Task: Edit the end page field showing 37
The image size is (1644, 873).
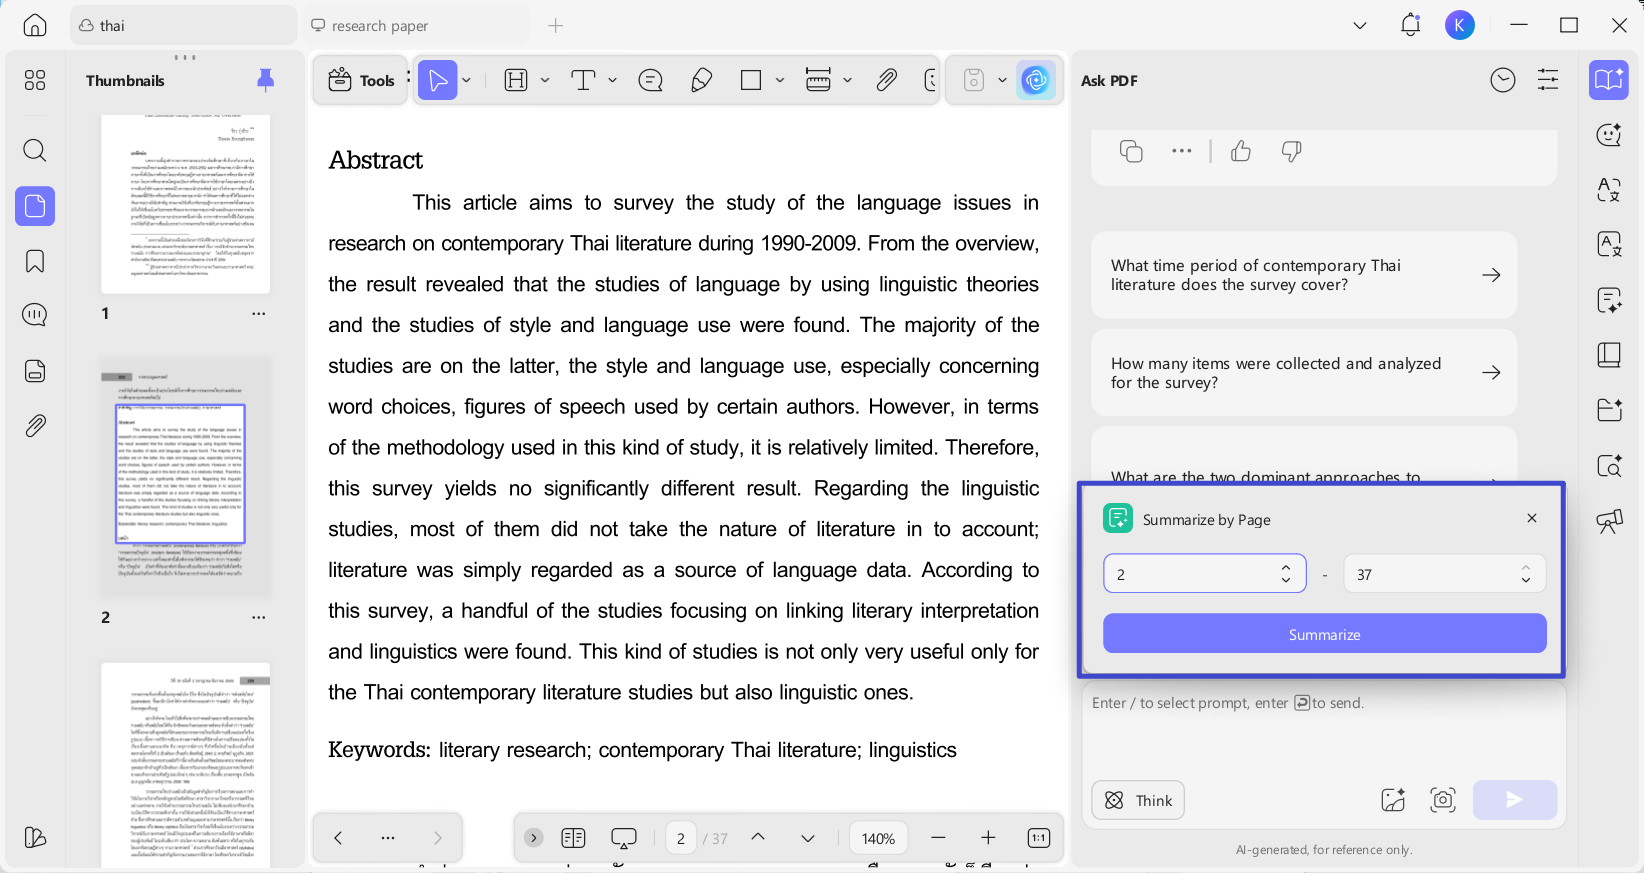Action: pos(1445,574)
